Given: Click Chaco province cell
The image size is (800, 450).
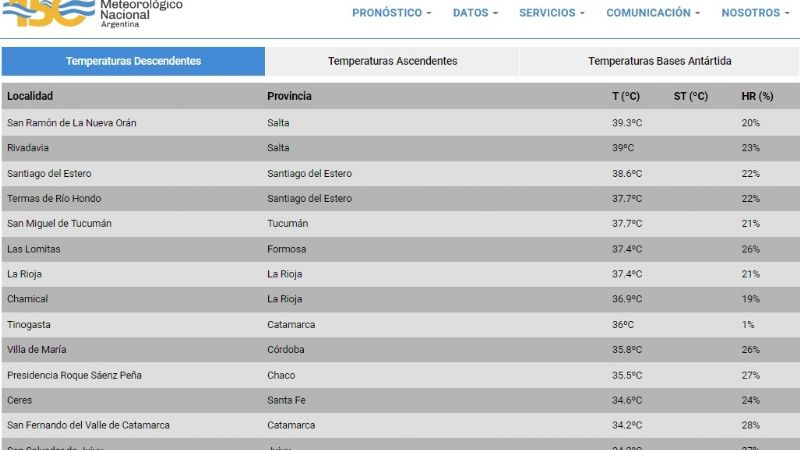Looking at the screenshot, I should (x=281, y=375).
